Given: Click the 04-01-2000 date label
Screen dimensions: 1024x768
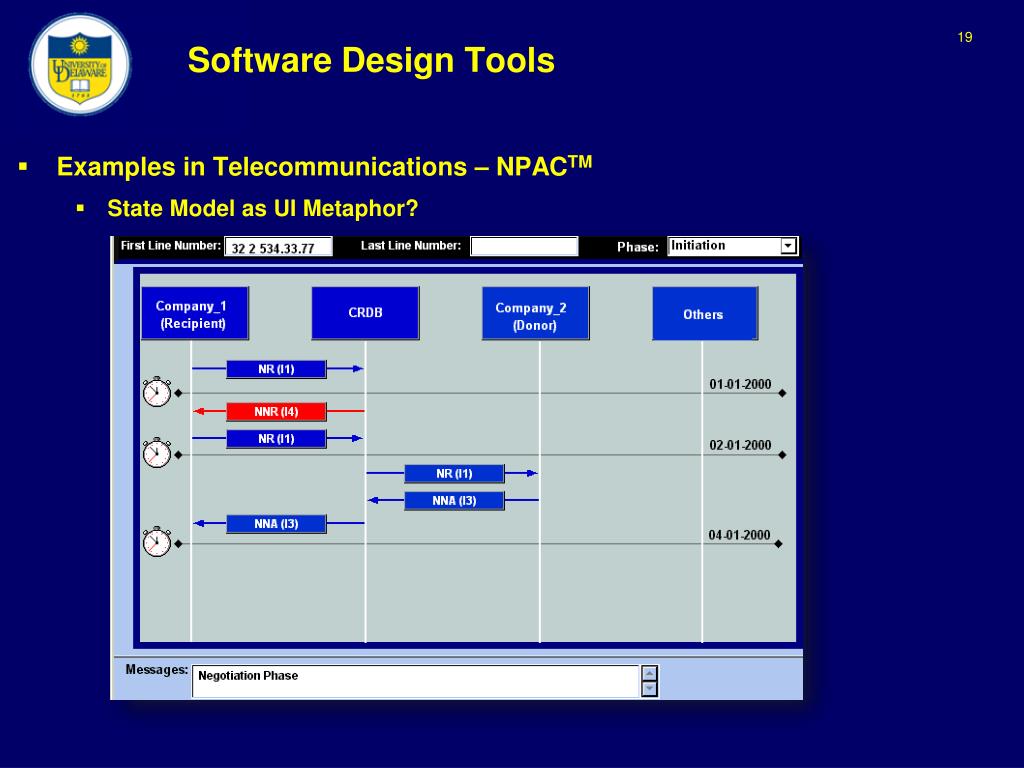Looking at the screenshot, I should tap(739, 535).
